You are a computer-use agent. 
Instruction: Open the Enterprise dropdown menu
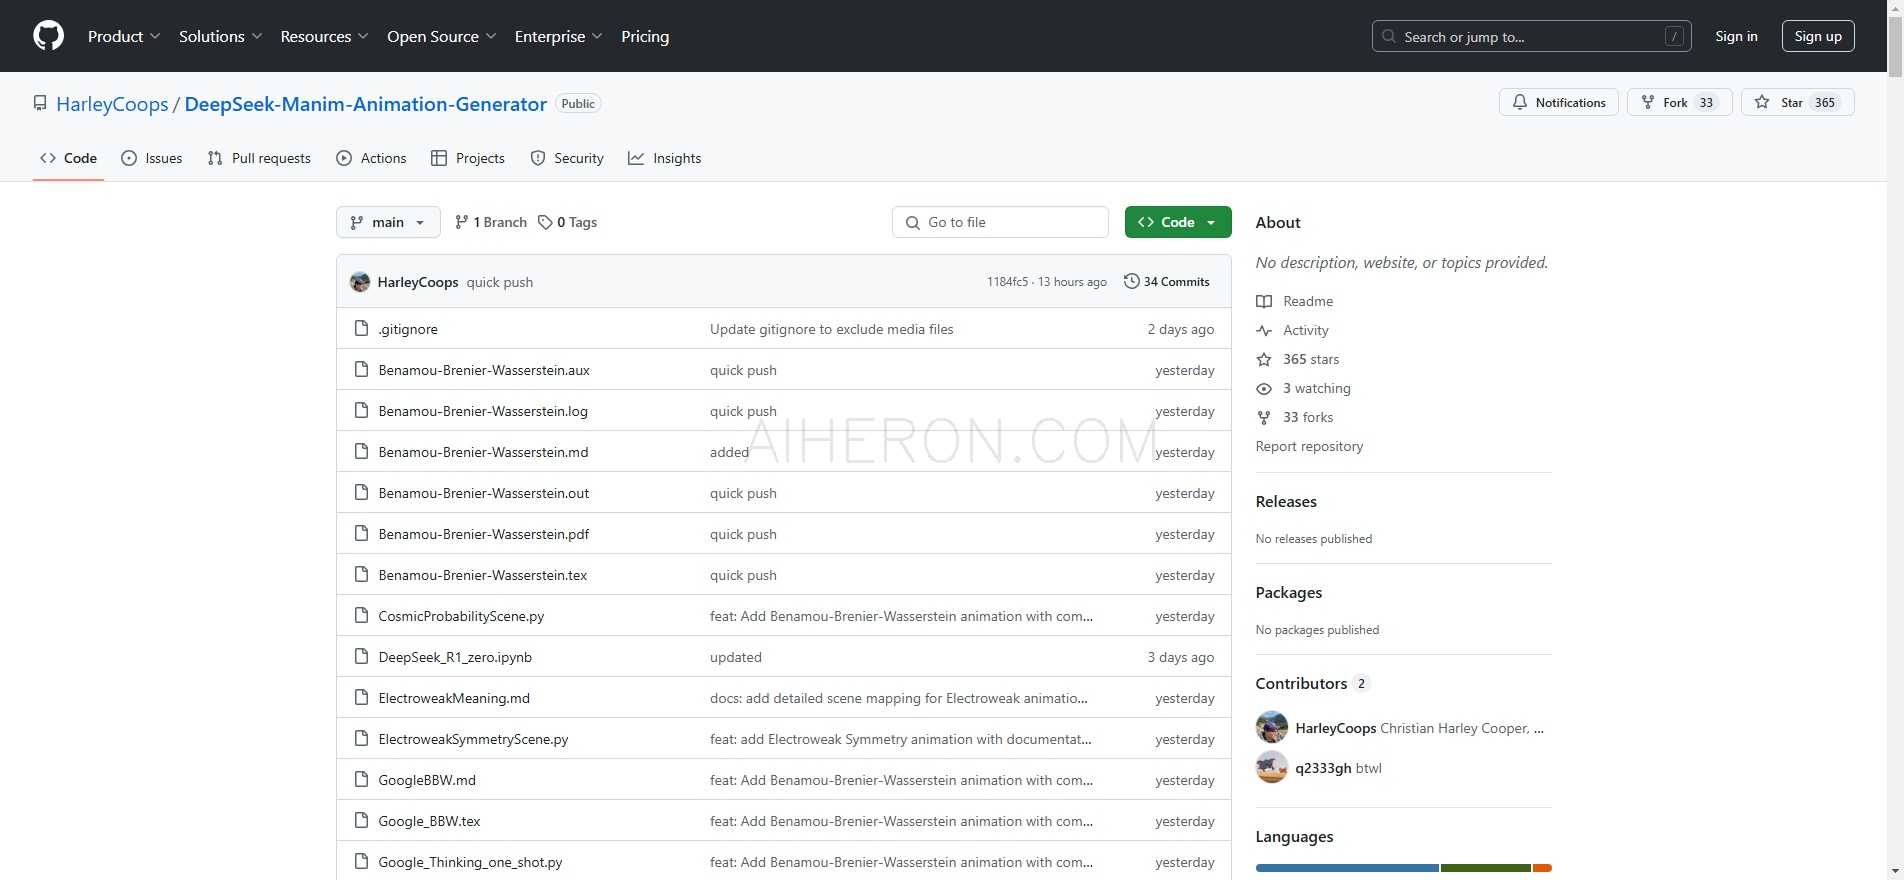point(559,36)
